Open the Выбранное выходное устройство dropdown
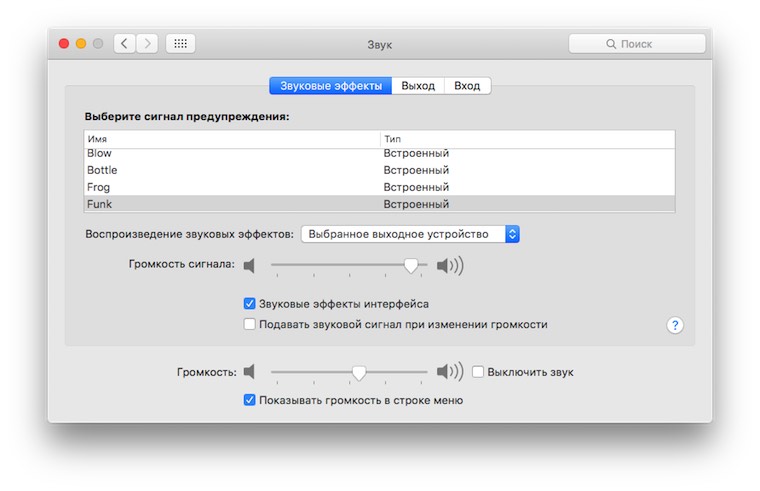 coord(410,234)
